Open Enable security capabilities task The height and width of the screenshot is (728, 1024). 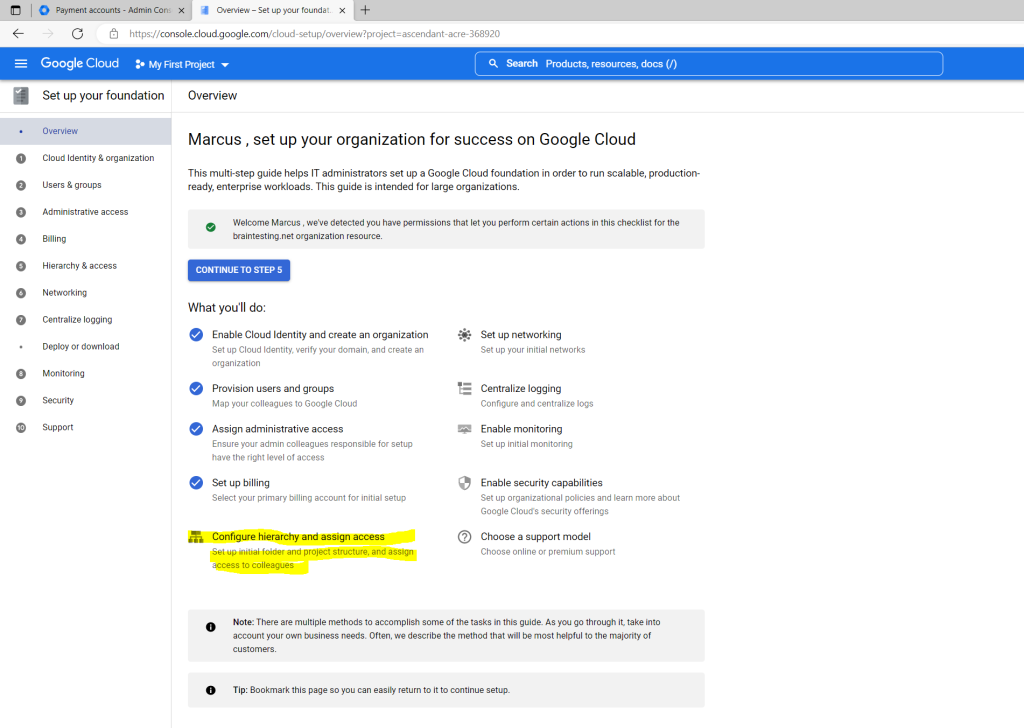pos(541,483)
